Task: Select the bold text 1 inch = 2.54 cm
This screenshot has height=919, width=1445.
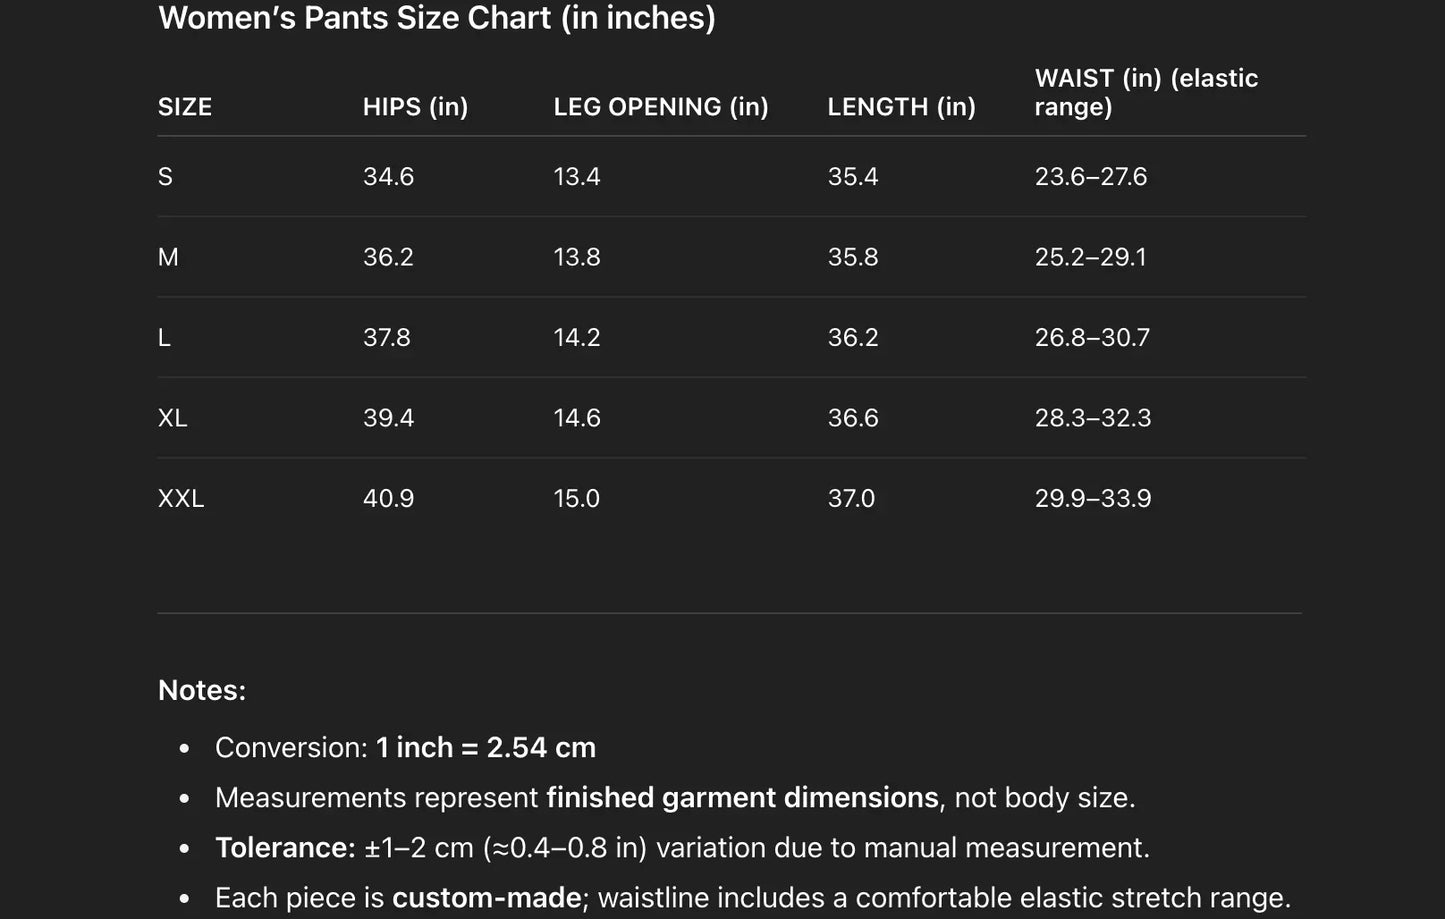Action: (486, 748)
